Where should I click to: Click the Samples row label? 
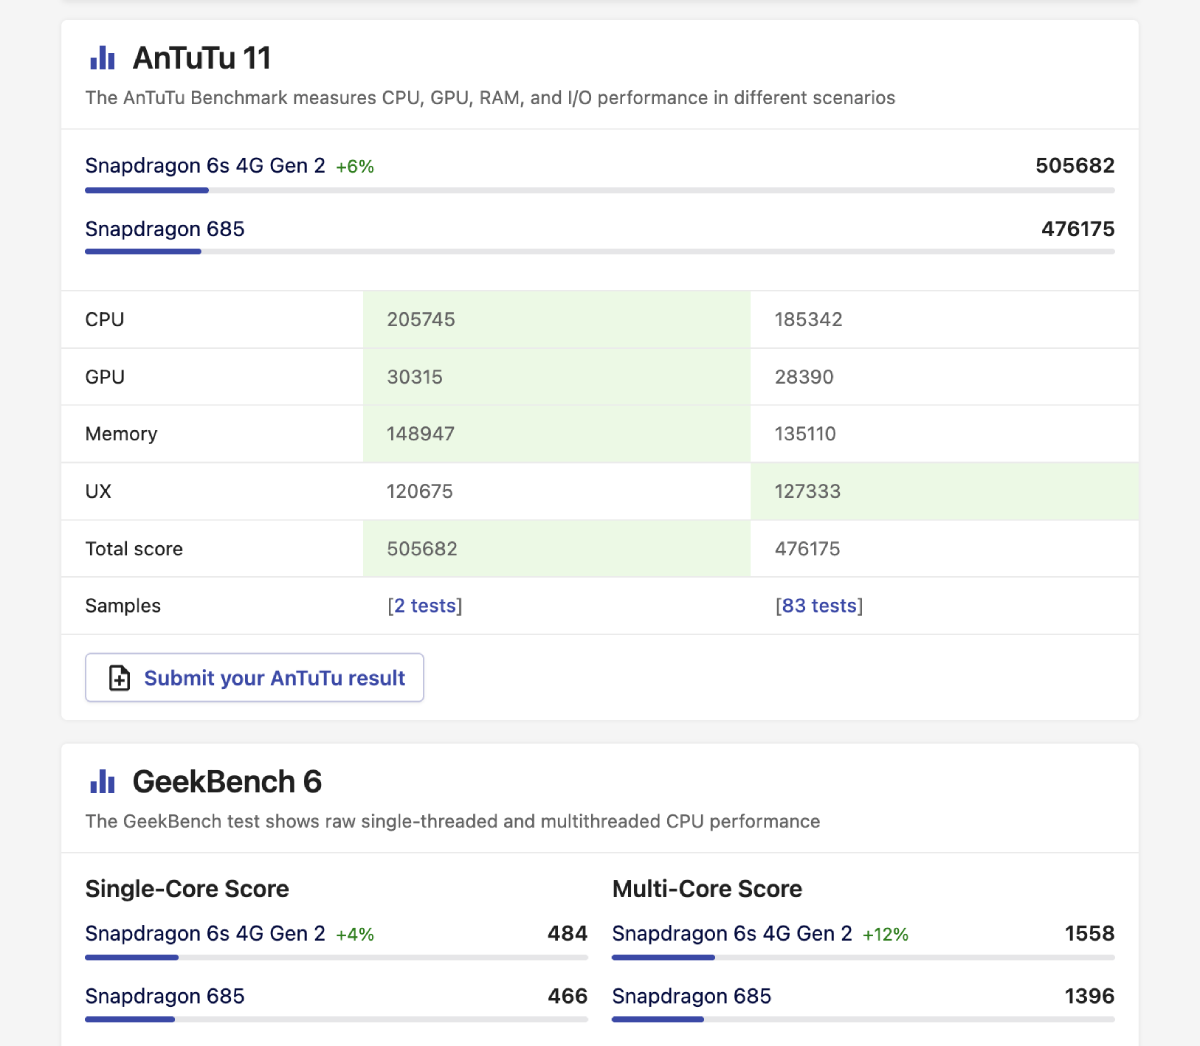click(123, 606)
